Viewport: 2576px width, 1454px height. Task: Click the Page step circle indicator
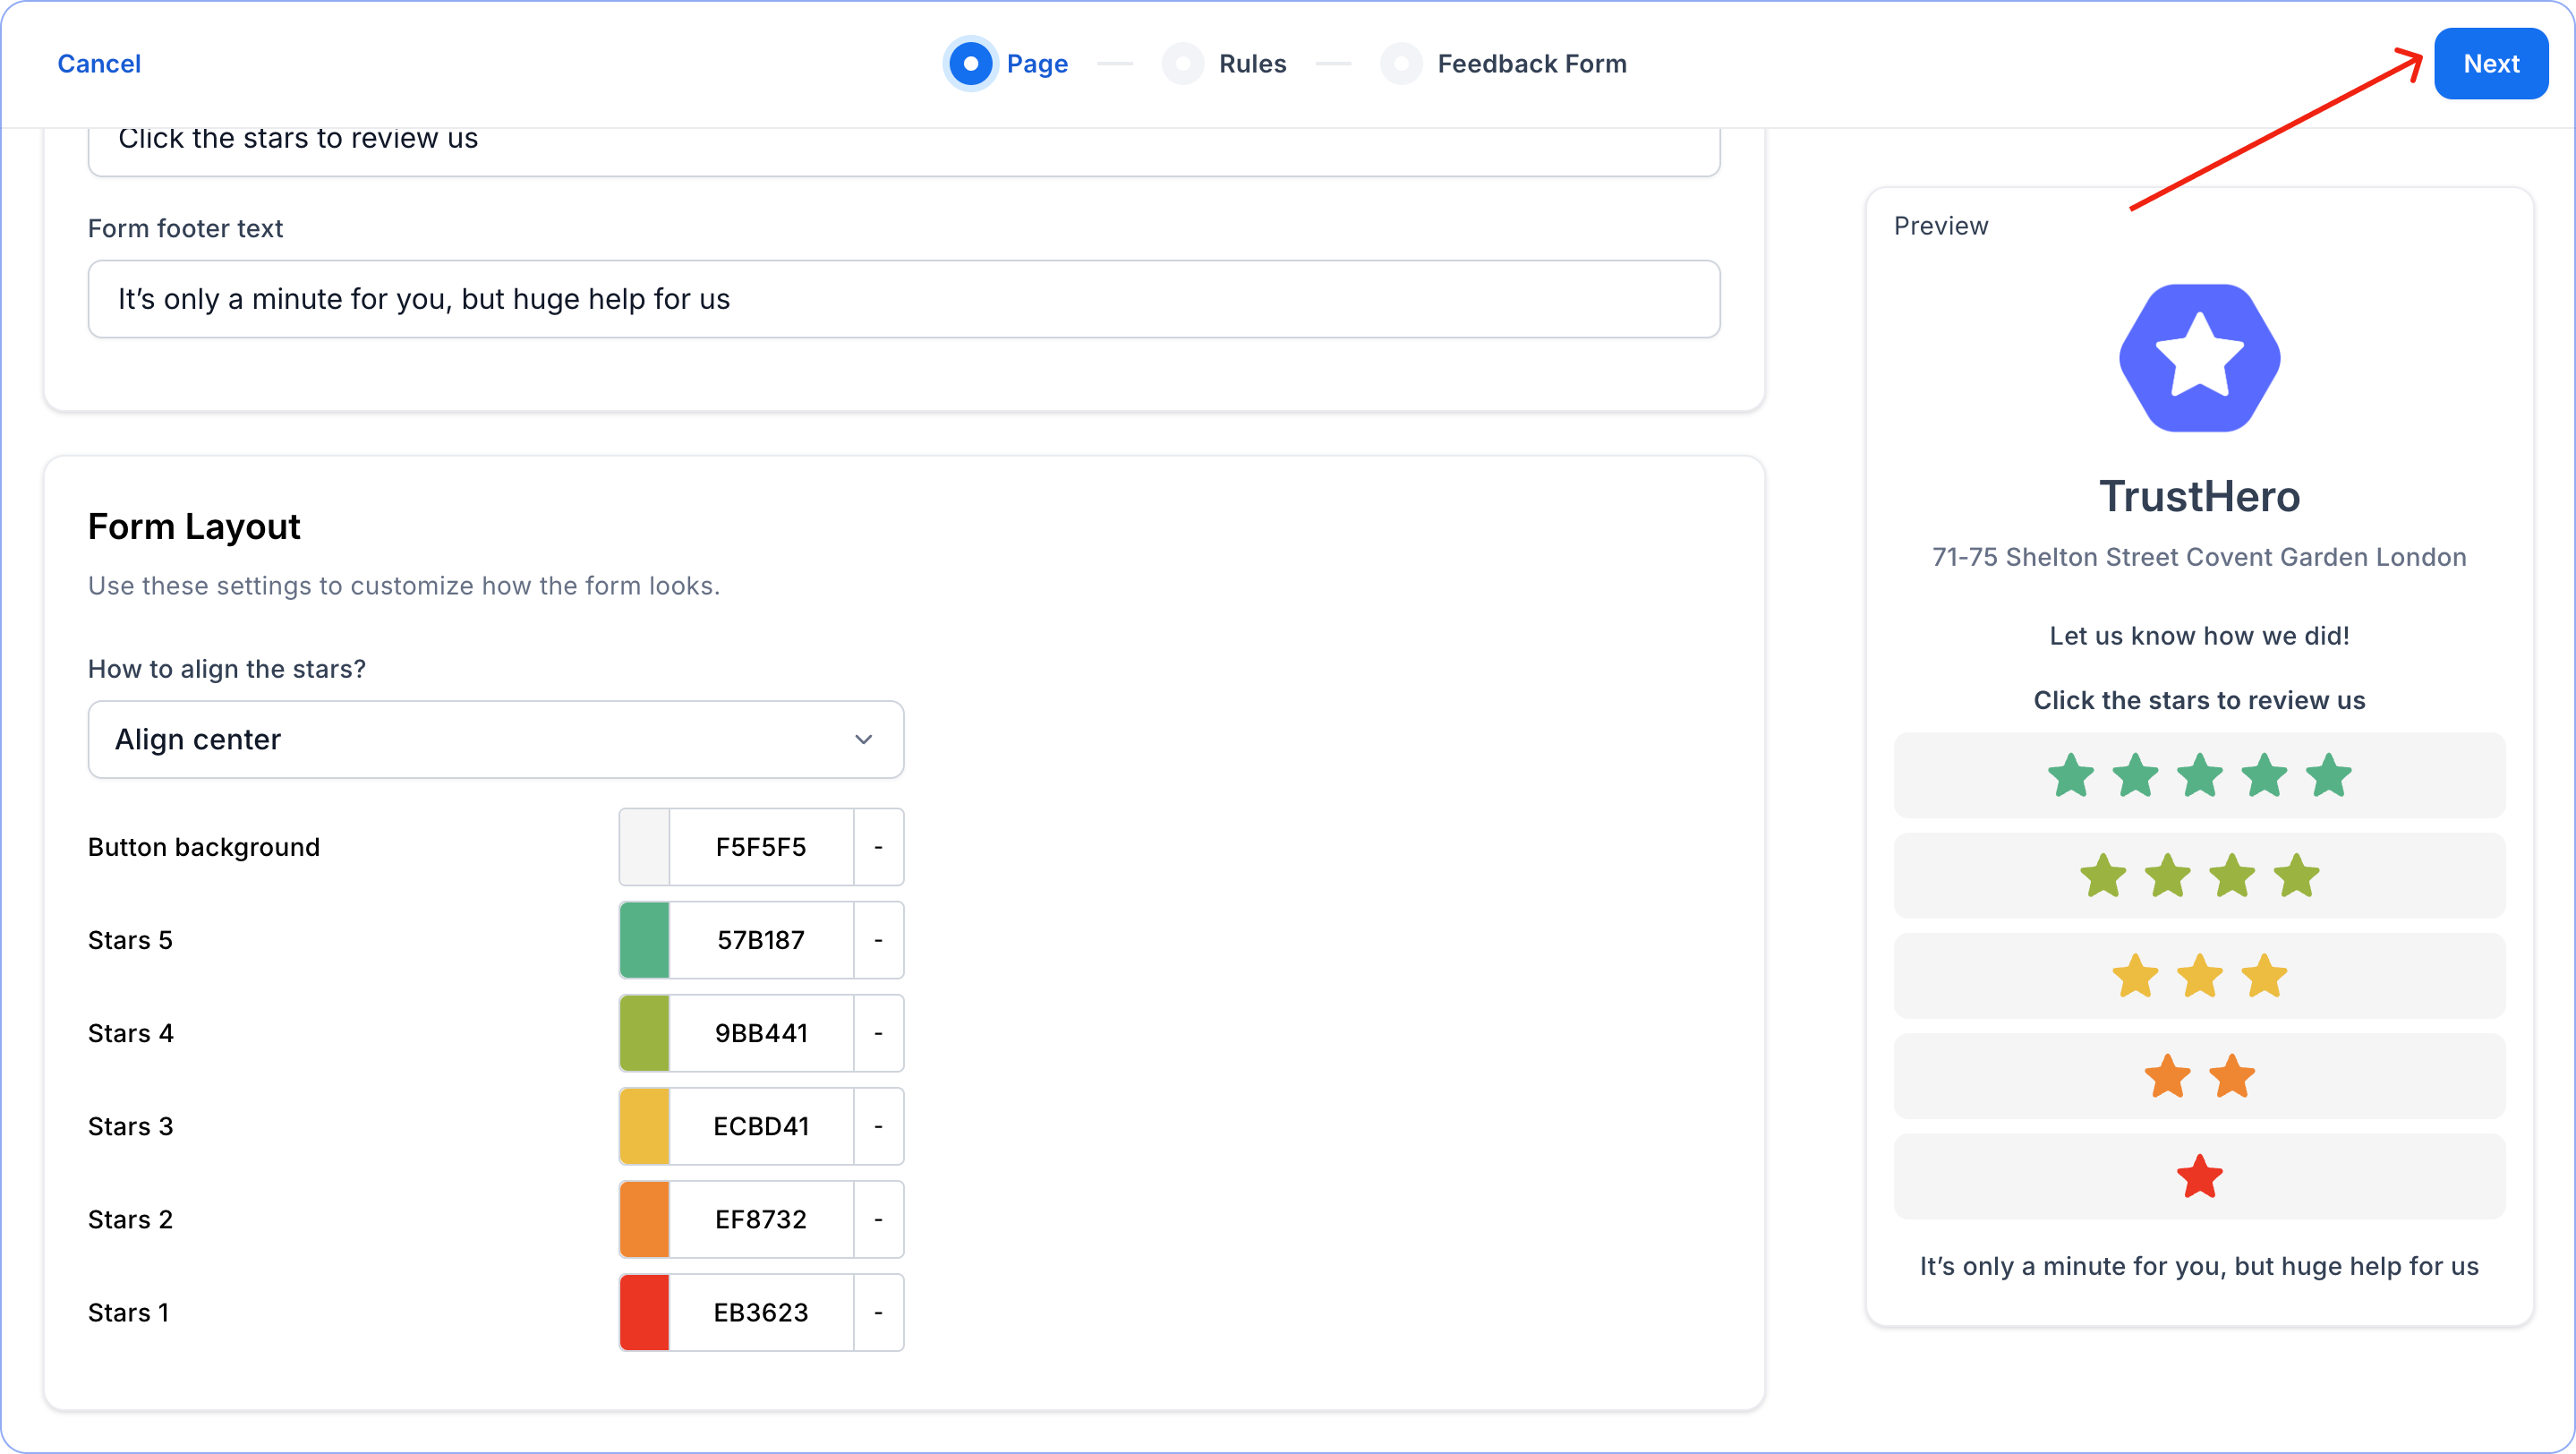(x=970, y=64)
